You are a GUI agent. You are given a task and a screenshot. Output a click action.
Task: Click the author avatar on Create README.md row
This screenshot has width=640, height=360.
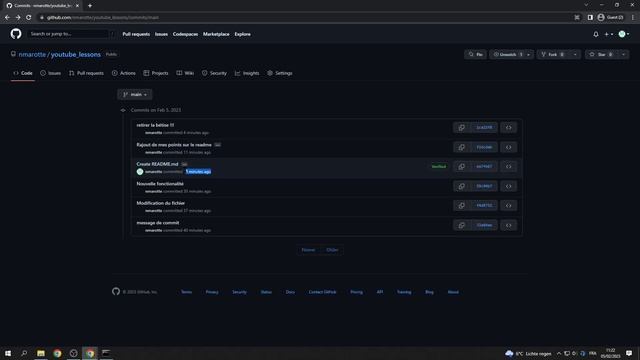click(x=140, y=171)
